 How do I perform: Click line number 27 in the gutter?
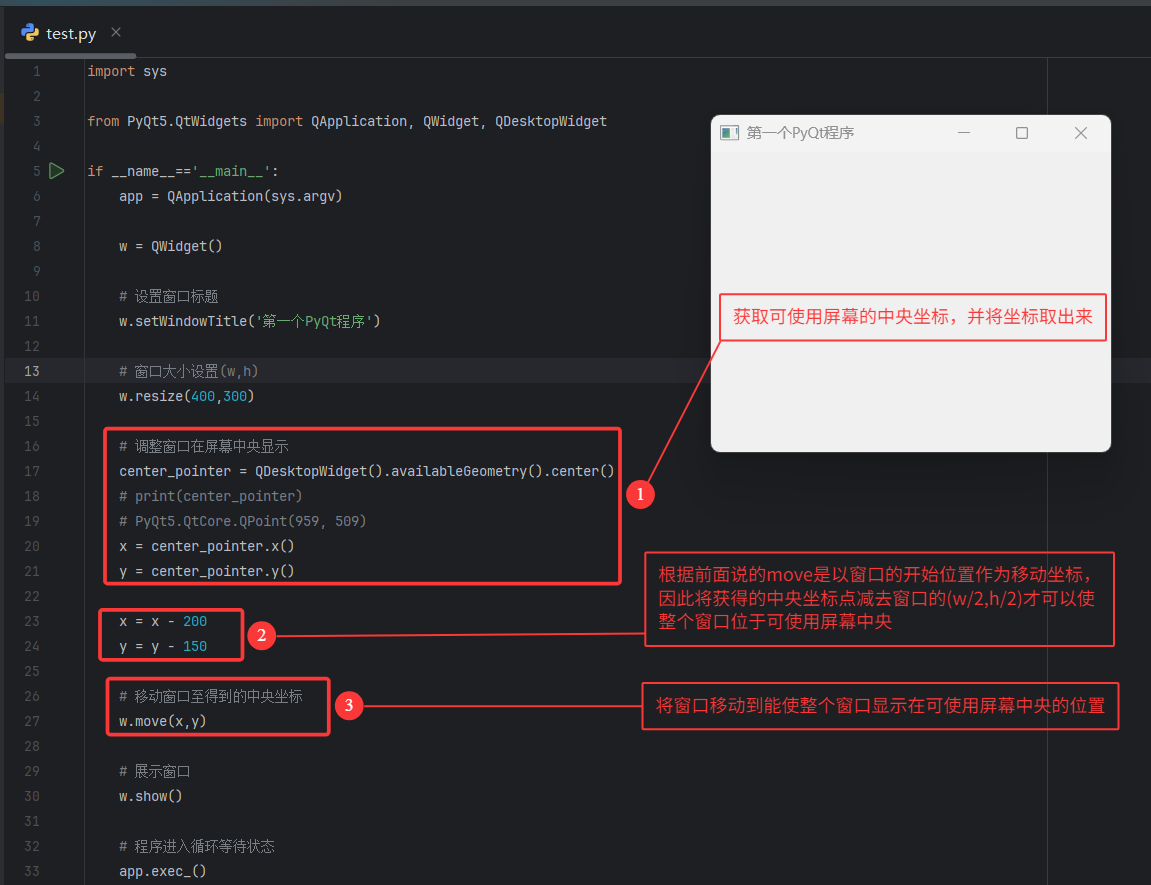tap(32, 721)
